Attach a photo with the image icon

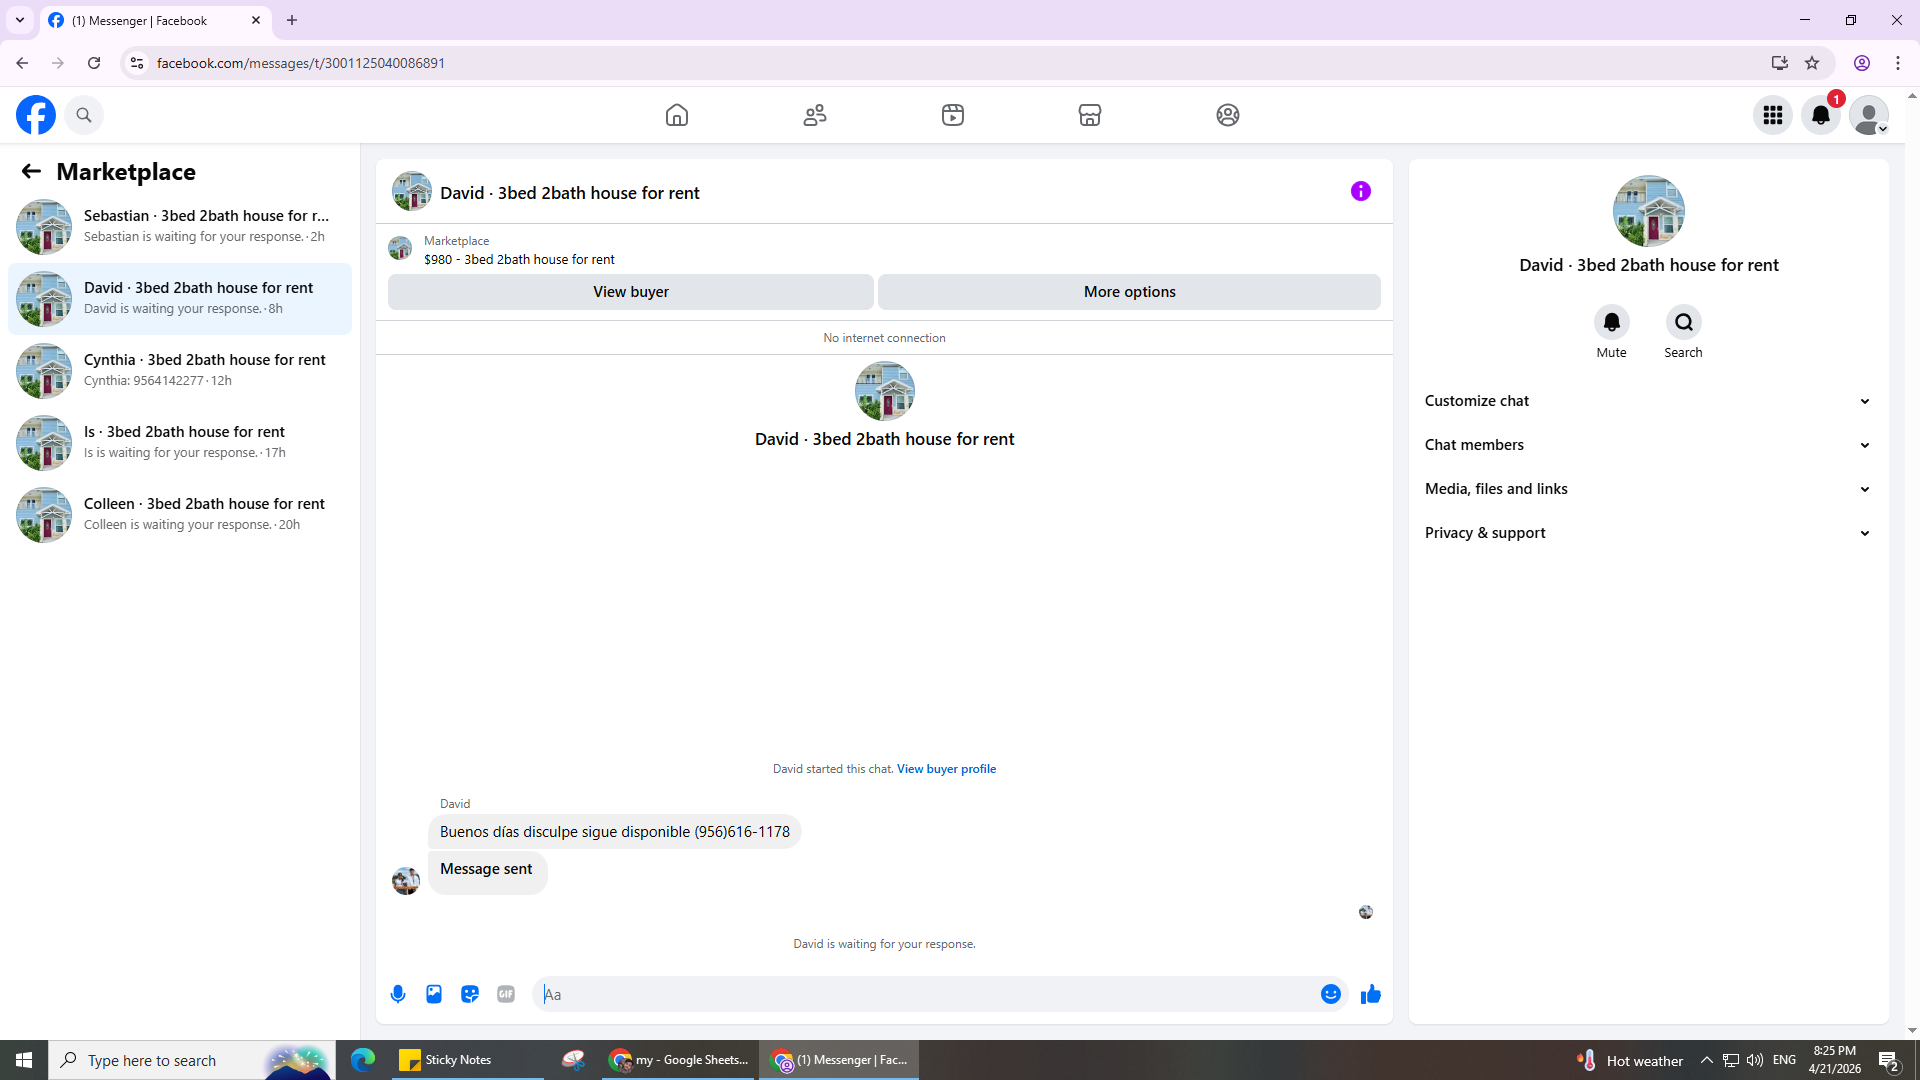point(434,994)
